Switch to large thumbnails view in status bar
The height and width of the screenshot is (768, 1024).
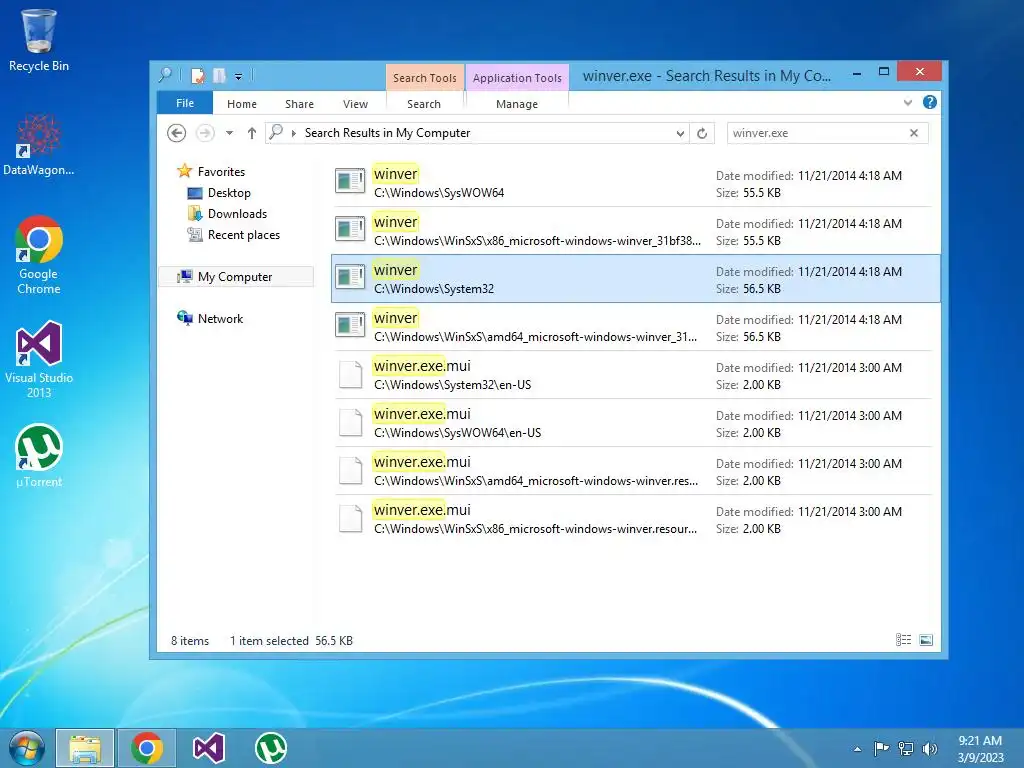pos(926,640)
